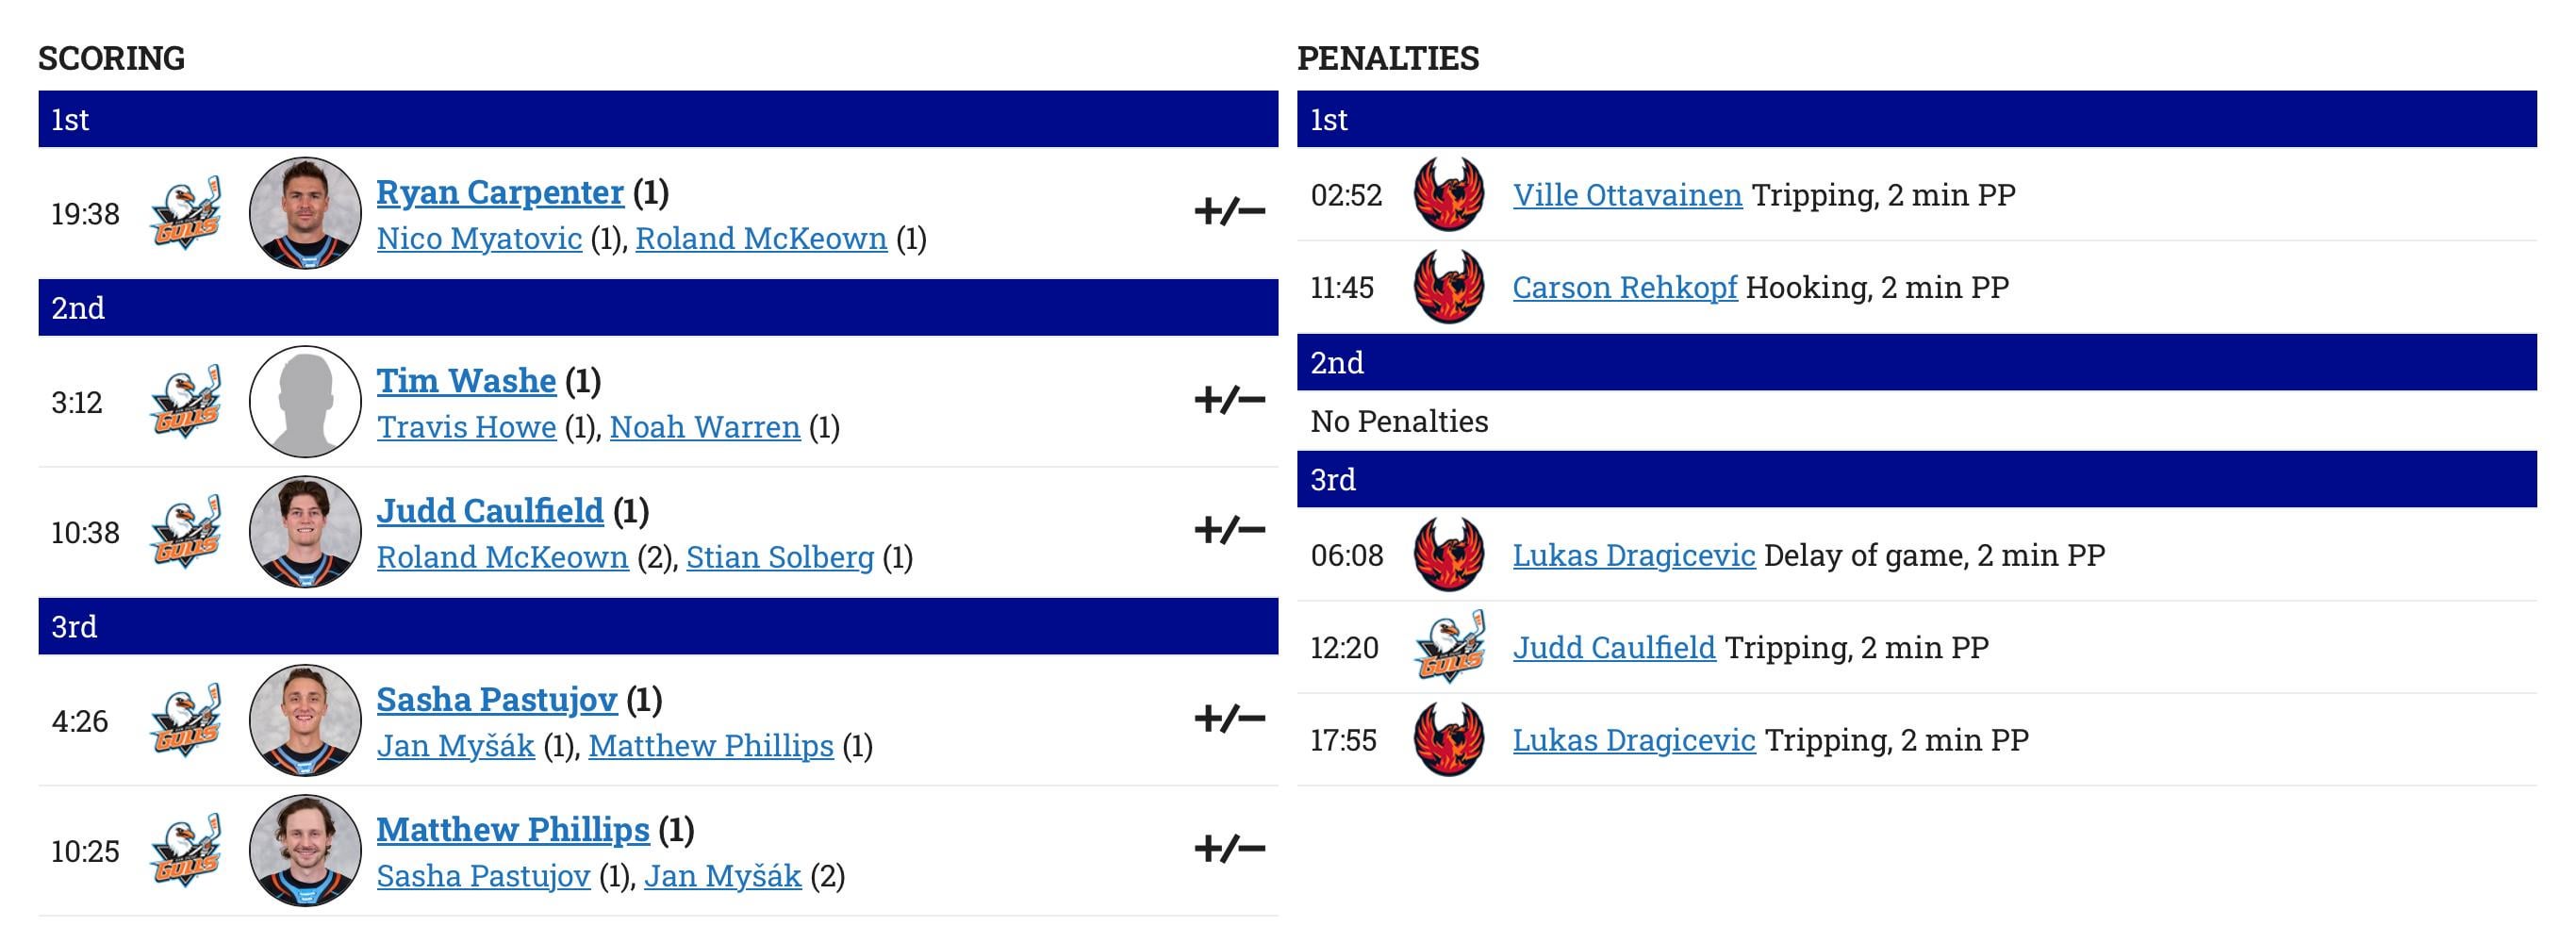Open Nico Myatovic assist link
Viewport: 2576px width, 943px height.
[x=479, y=239]
